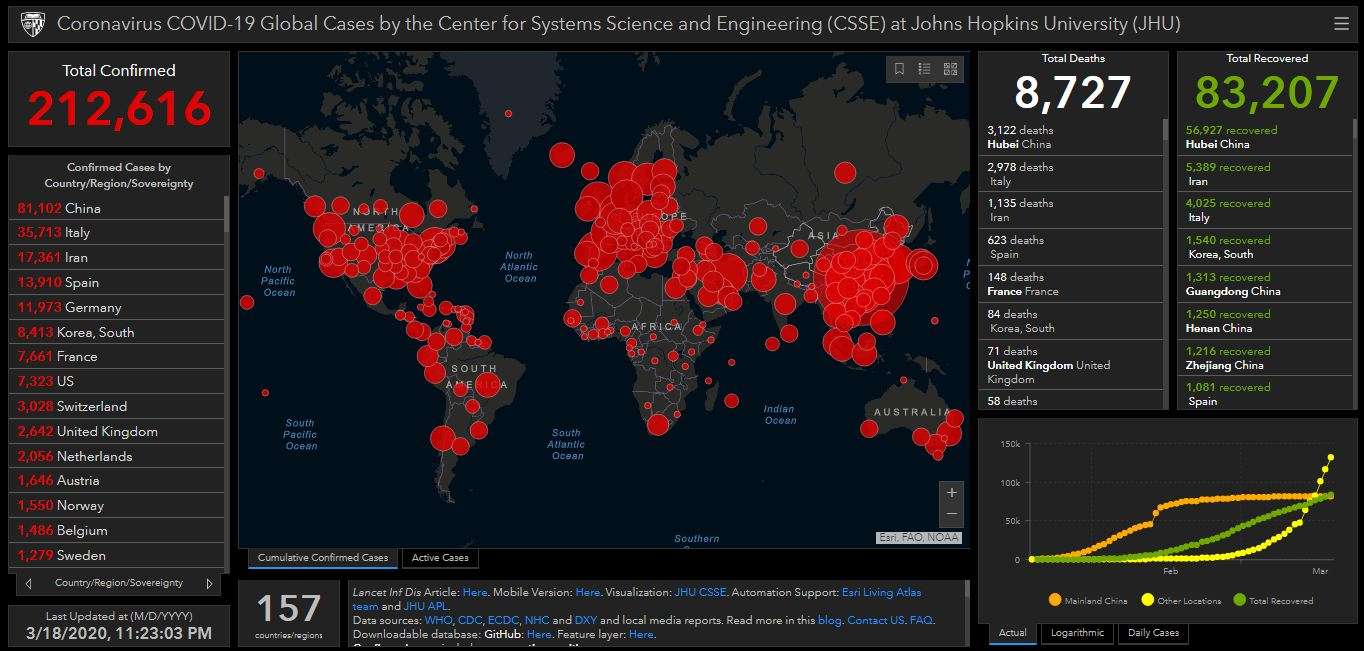Image resolution: width=1364 pixels, height=651 pixels.
Task: Zoom out of the map with minus
Action: pos(951,514)
